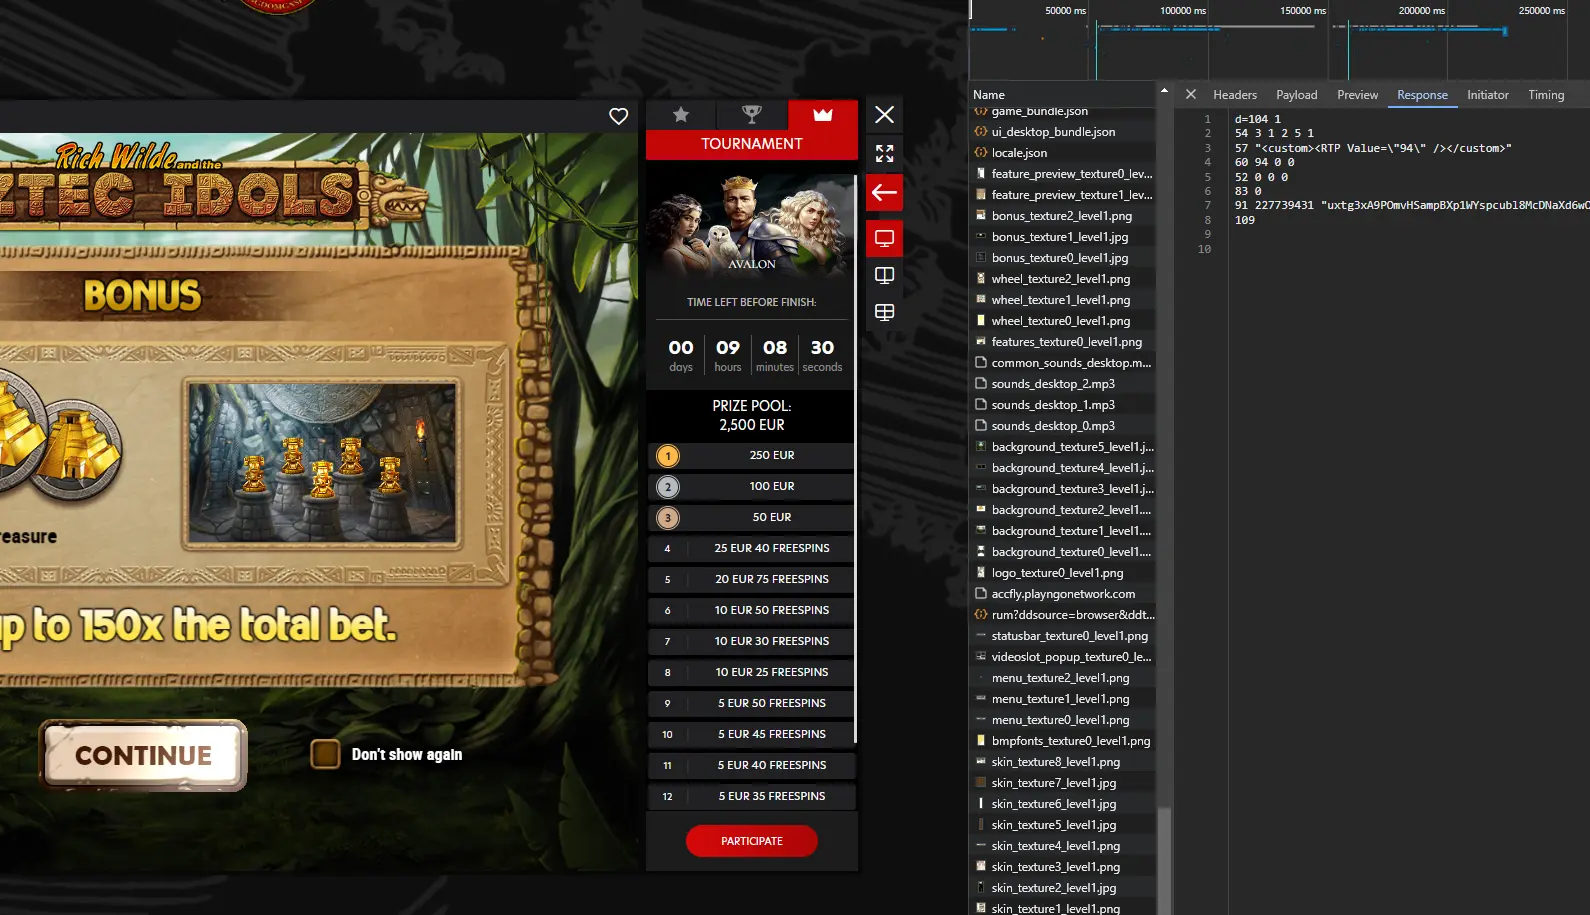Select sounds_desktop_0.mp3 request

pos(1063,426)
